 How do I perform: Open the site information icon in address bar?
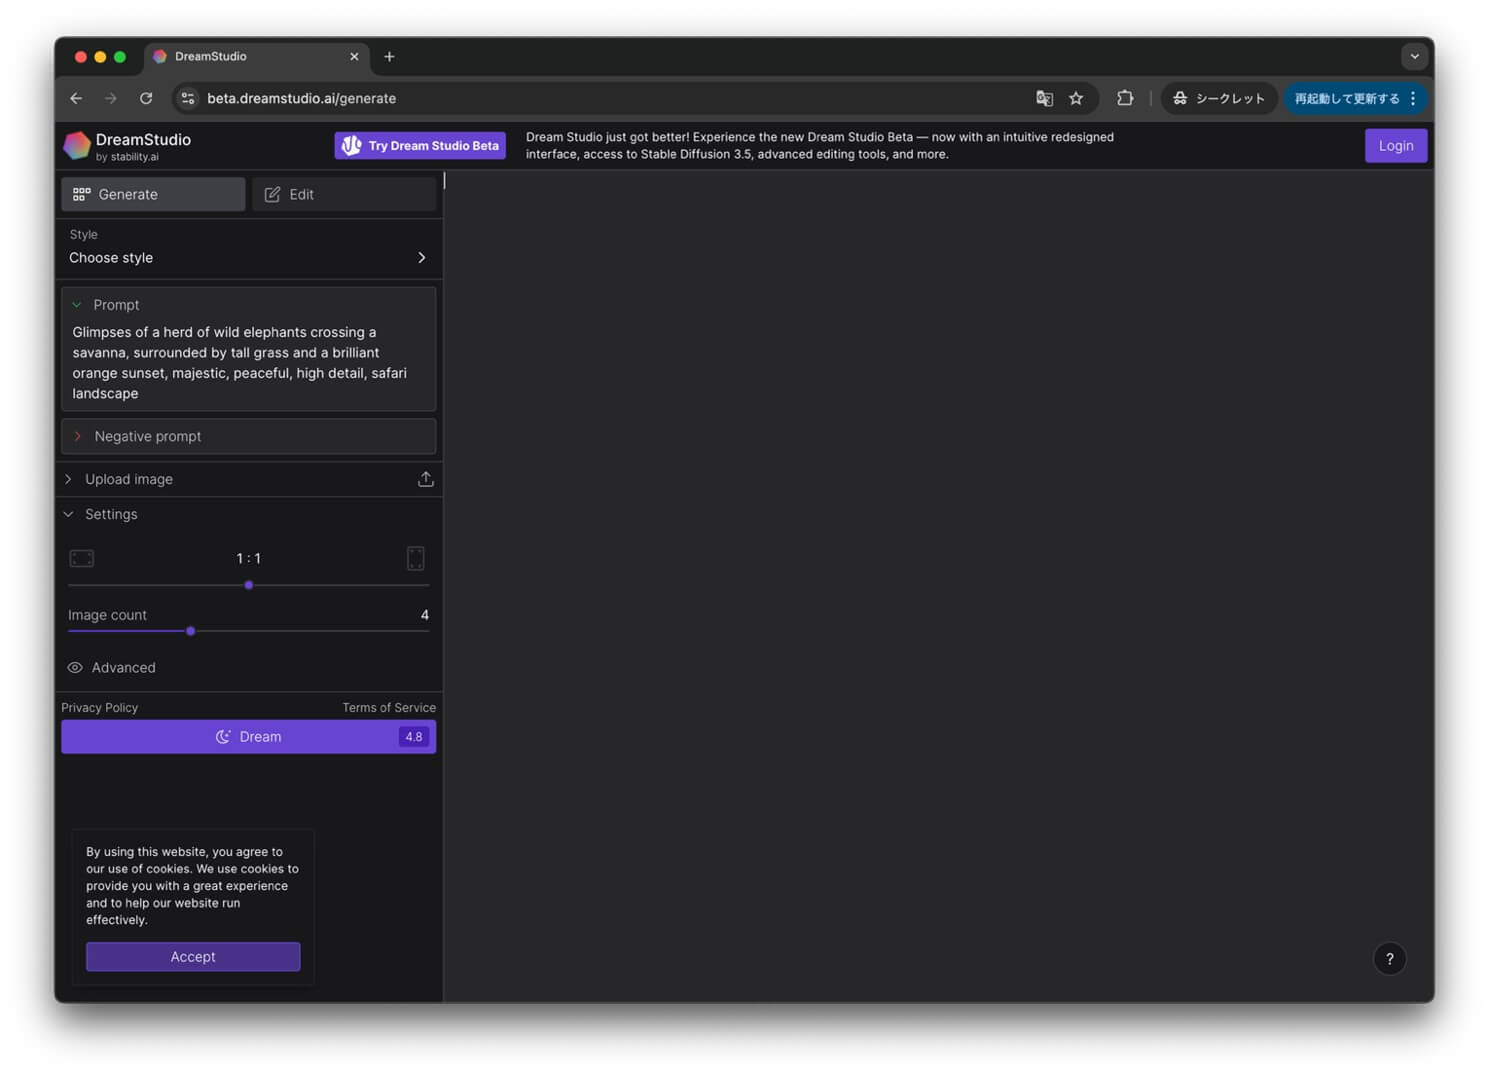[x=188, y=98]
